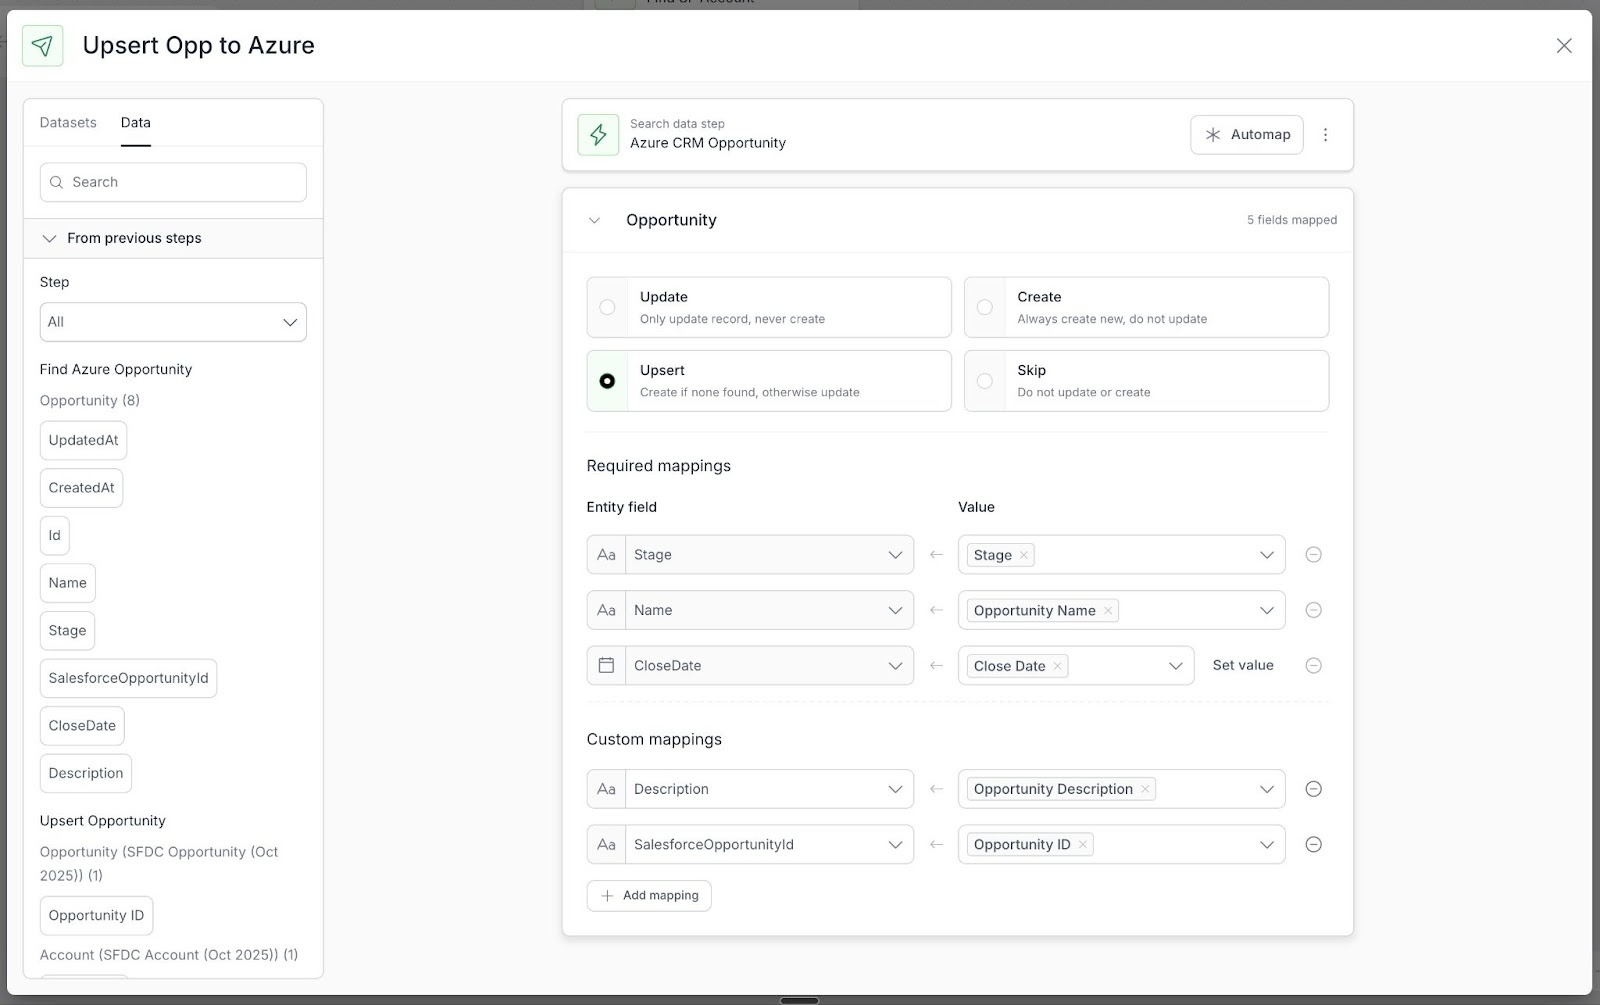Collapse the Opportunity section chevron
Screen dimensions: 1600x1005
click(x=594, y=220)
